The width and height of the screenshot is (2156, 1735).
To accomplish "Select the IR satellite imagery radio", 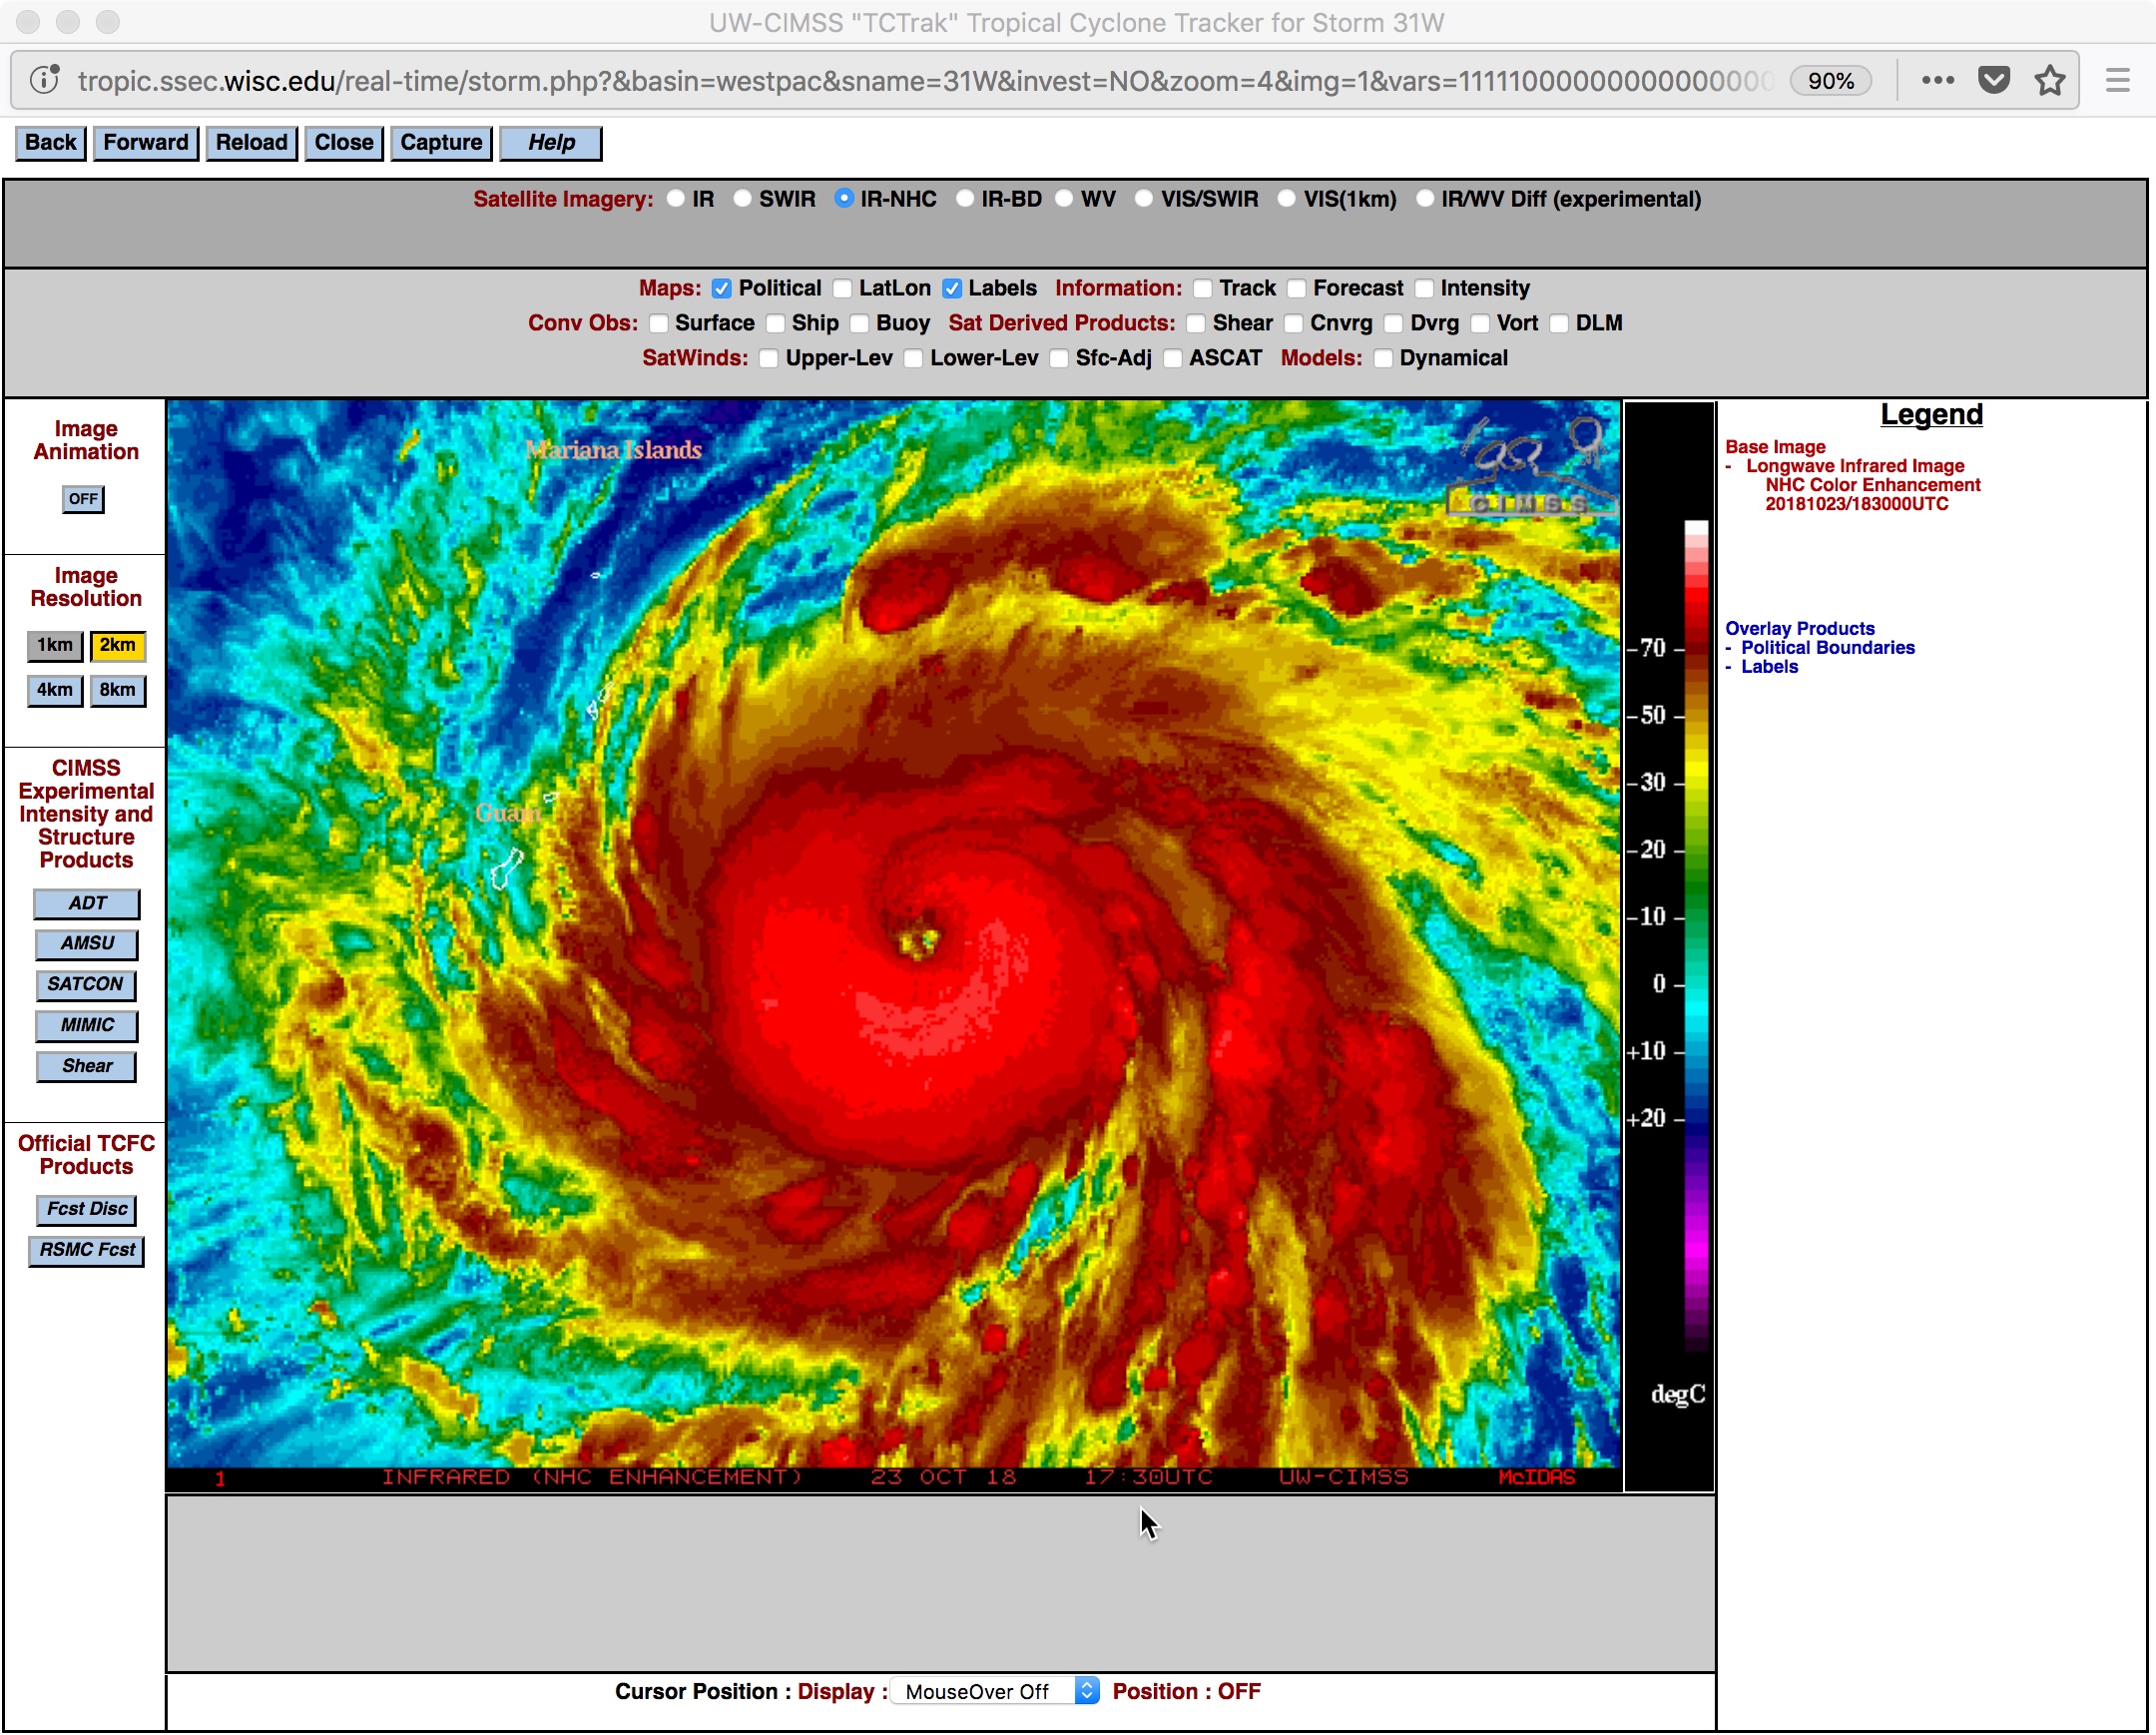I will coord(676,198).
